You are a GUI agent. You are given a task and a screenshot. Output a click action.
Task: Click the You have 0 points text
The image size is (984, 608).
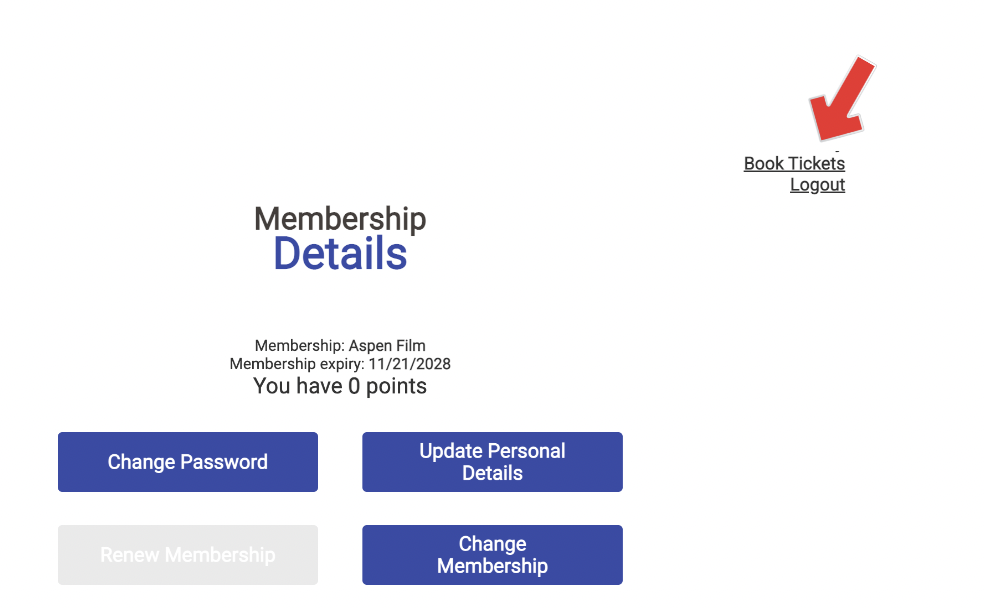tap(340, 386)
